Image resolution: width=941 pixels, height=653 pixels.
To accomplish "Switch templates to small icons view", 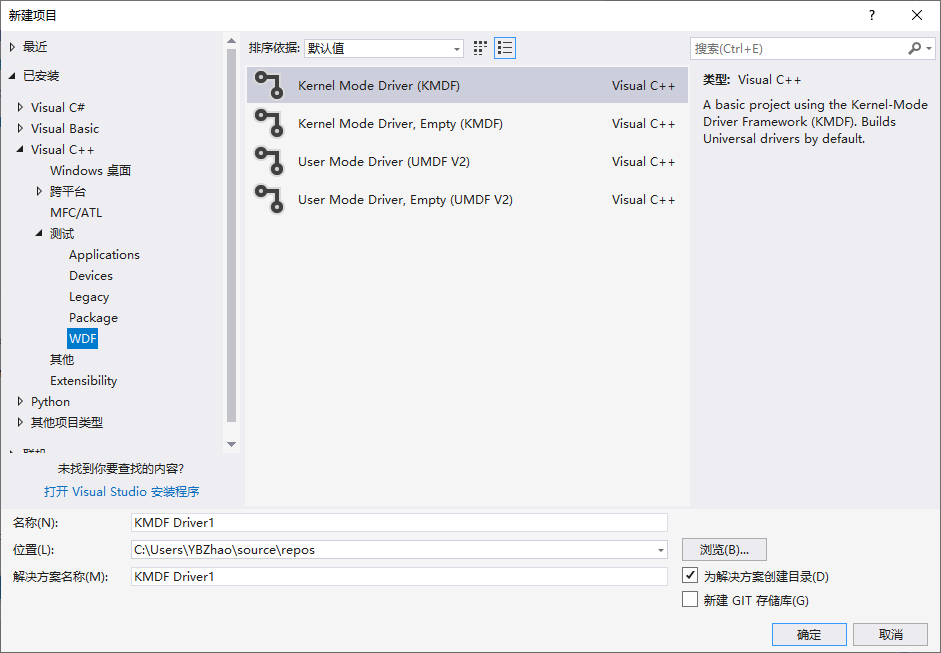I will (x=479, y=47).
